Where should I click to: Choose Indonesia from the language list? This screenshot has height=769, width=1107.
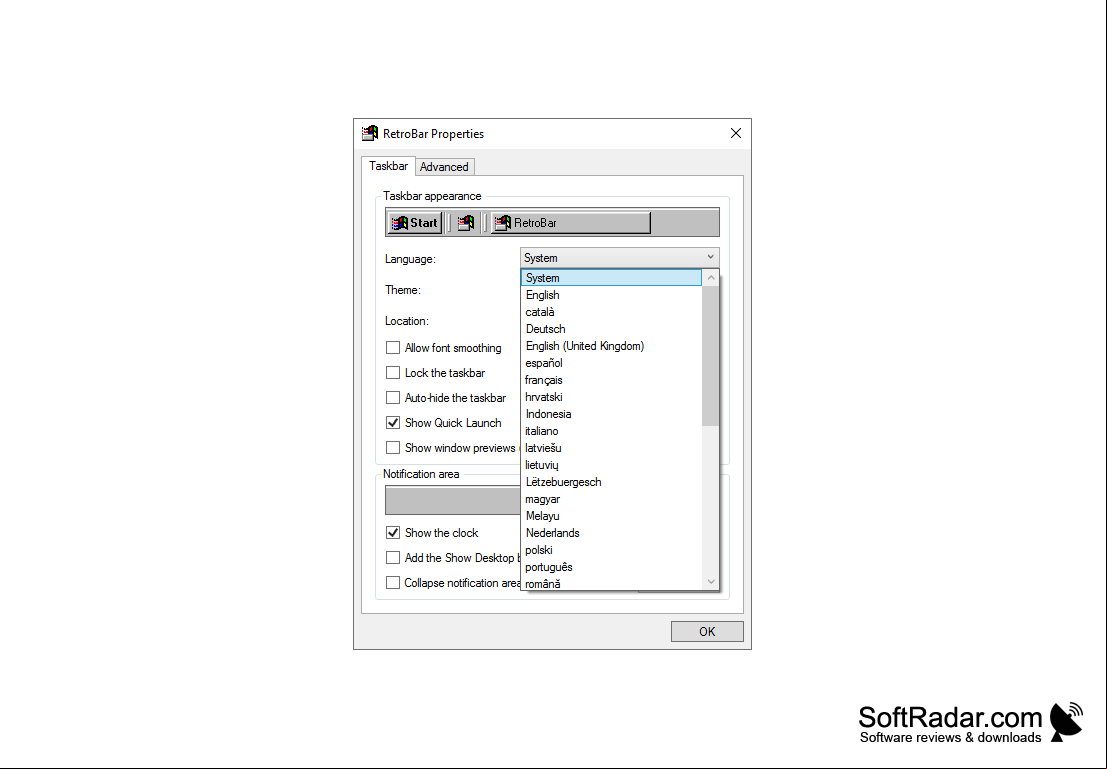pyautogui.click(x=611, y=414)
